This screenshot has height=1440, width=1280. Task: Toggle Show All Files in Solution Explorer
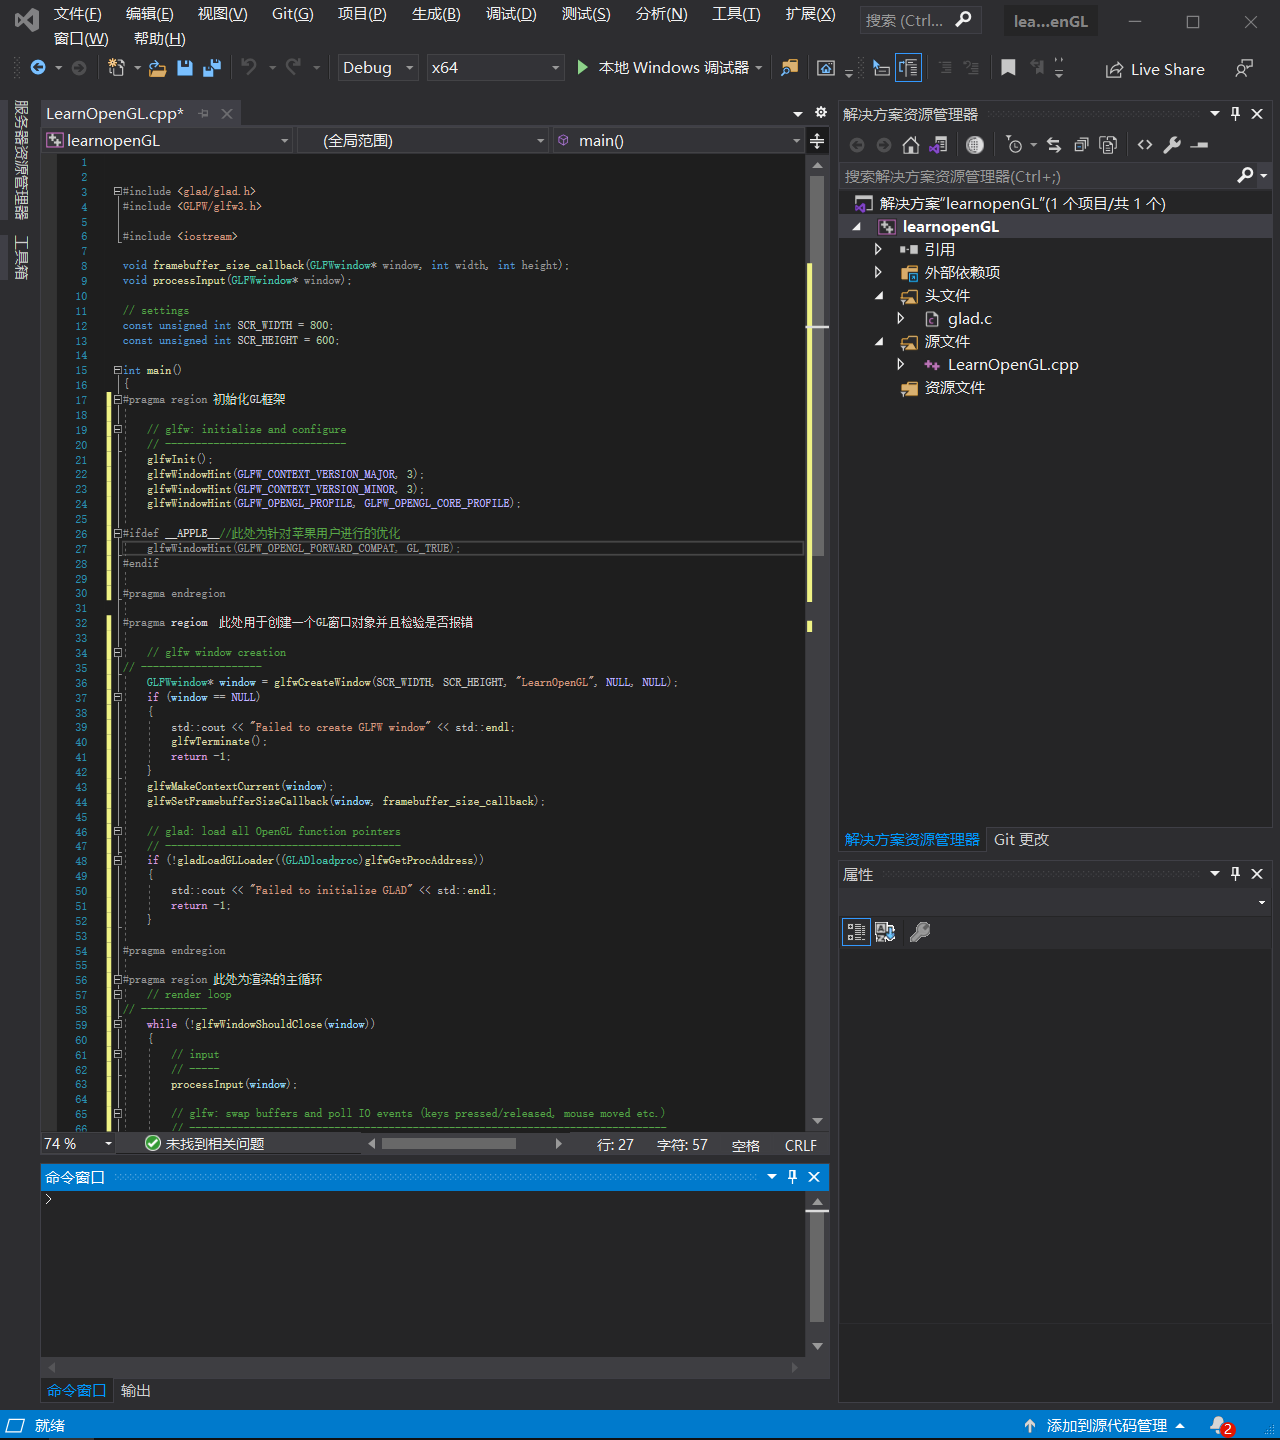coord(1108,145)
